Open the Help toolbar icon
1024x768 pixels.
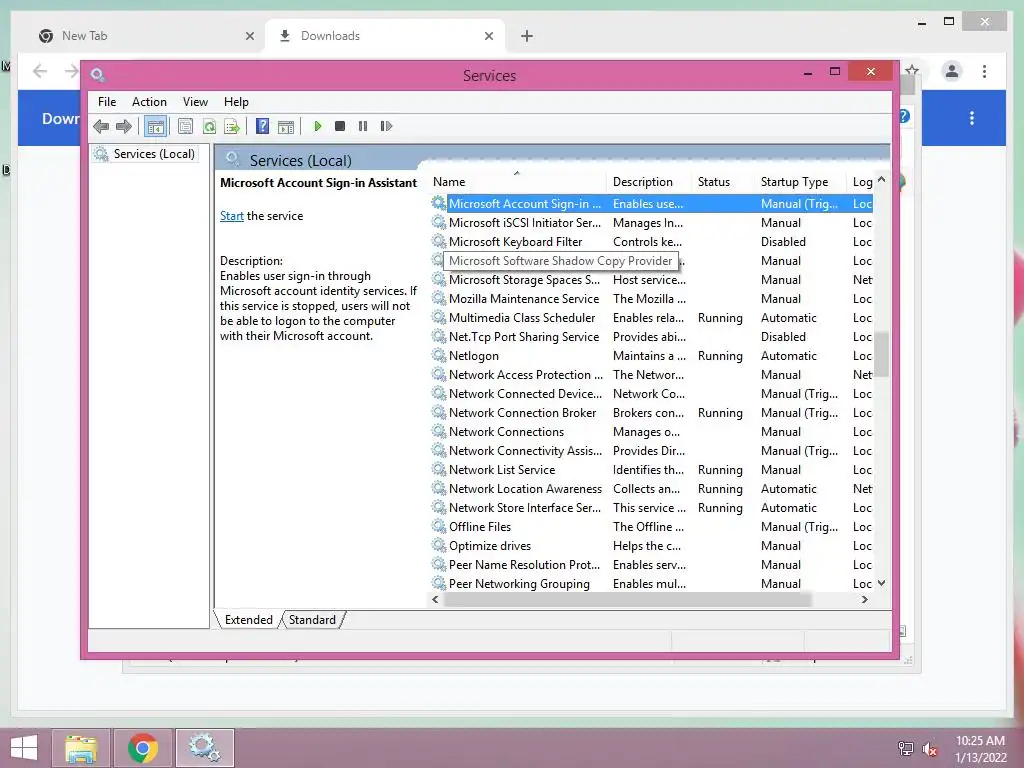(x=263, y=126)
